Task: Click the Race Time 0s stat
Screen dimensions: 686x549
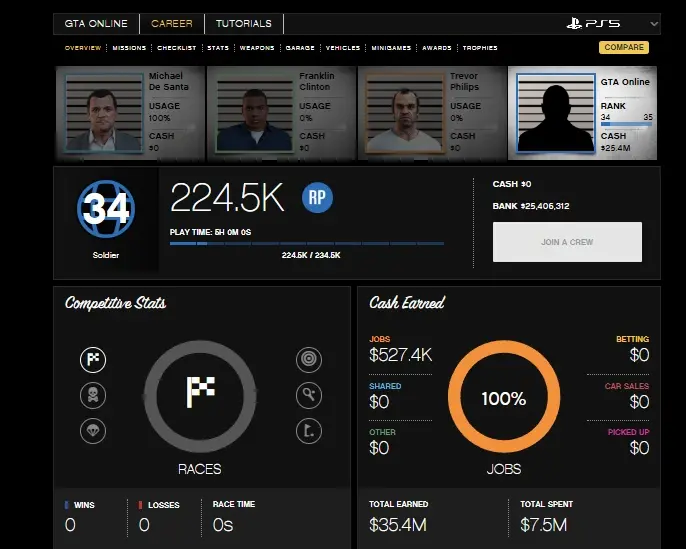Action: point(234,517)
